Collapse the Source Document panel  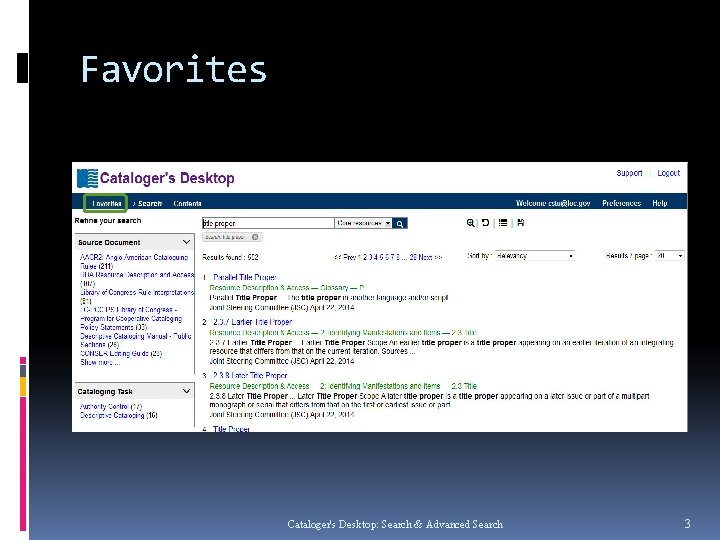coord(186,242)
